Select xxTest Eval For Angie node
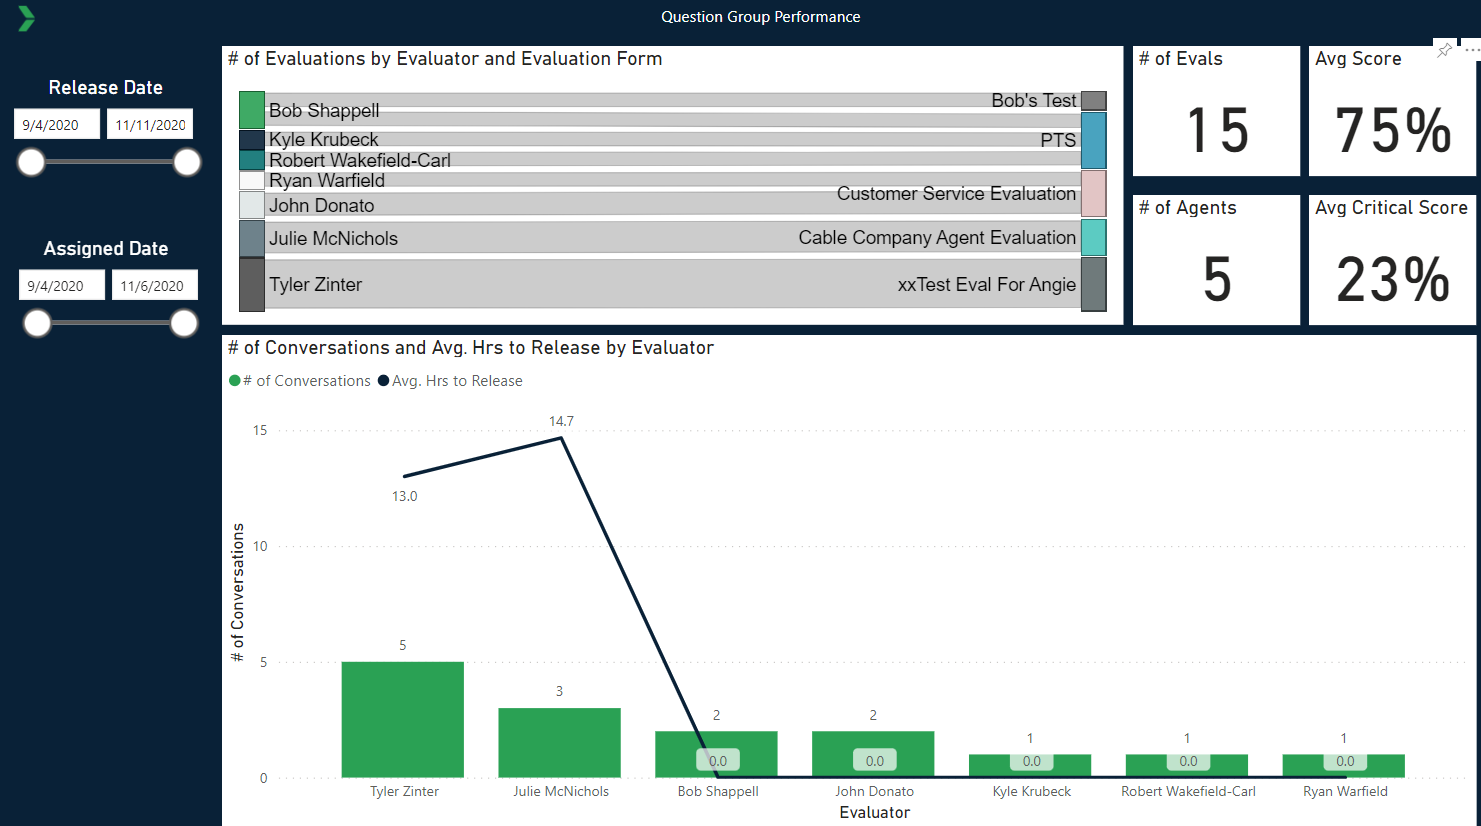This screenshot has height=826, width=1481. coord(1094,284)
